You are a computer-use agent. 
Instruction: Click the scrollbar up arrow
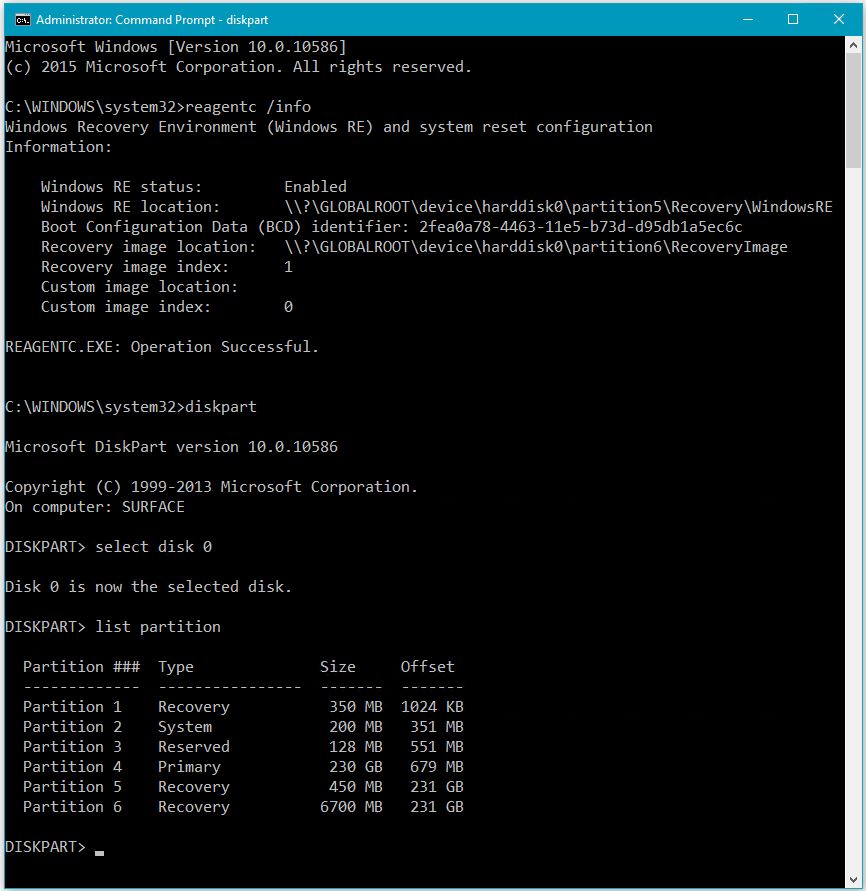pyautogui.click(x=853, y=44)
